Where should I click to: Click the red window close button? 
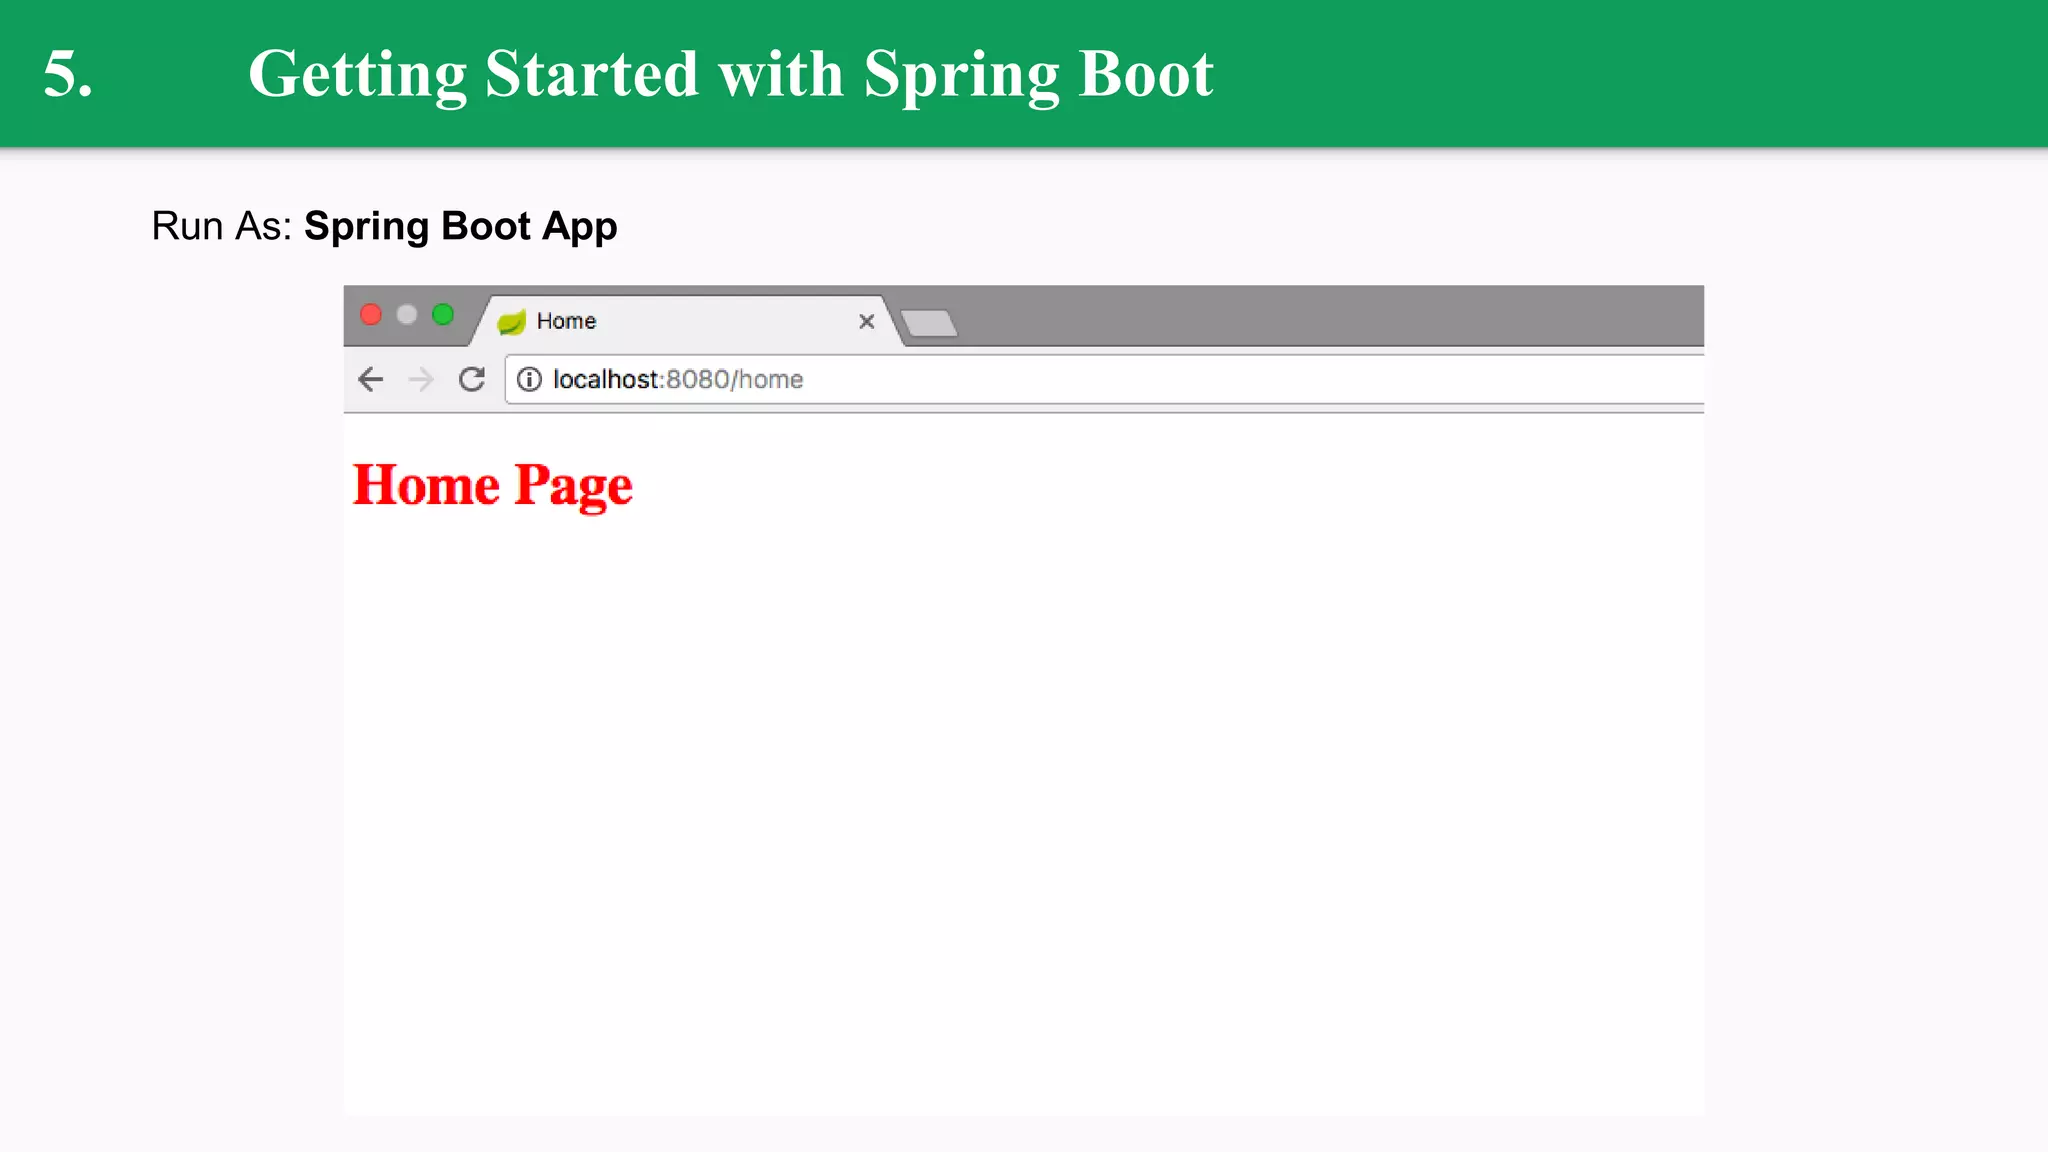click(x=371, y=315)
